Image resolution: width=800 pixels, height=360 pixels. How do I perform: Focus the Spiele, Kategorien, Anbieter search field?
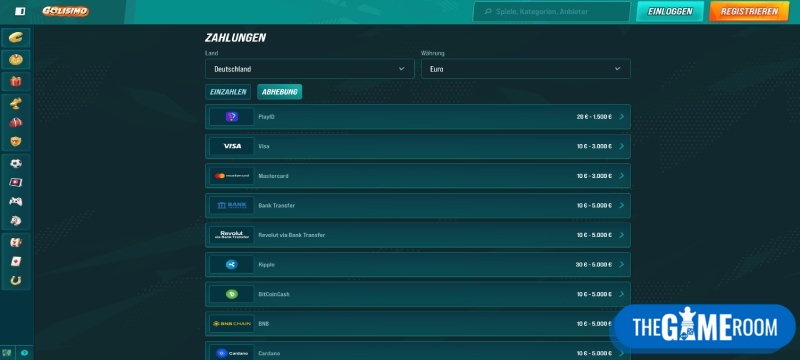tap(552, 11)
